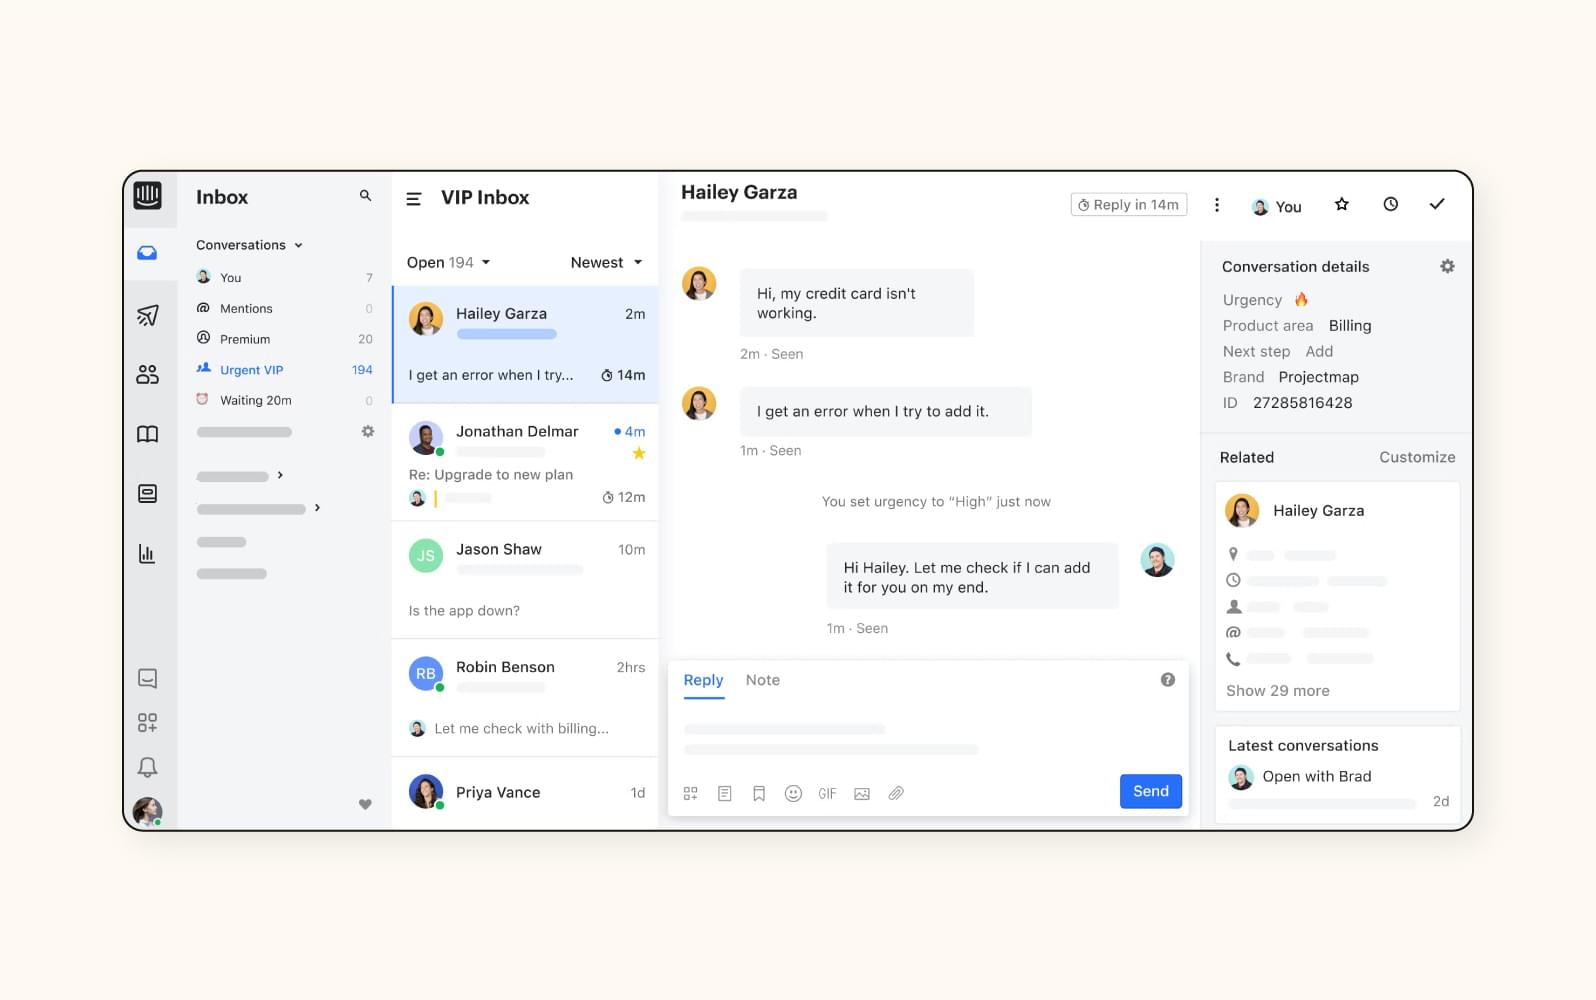Insert image icon in composer

point(862,794)
